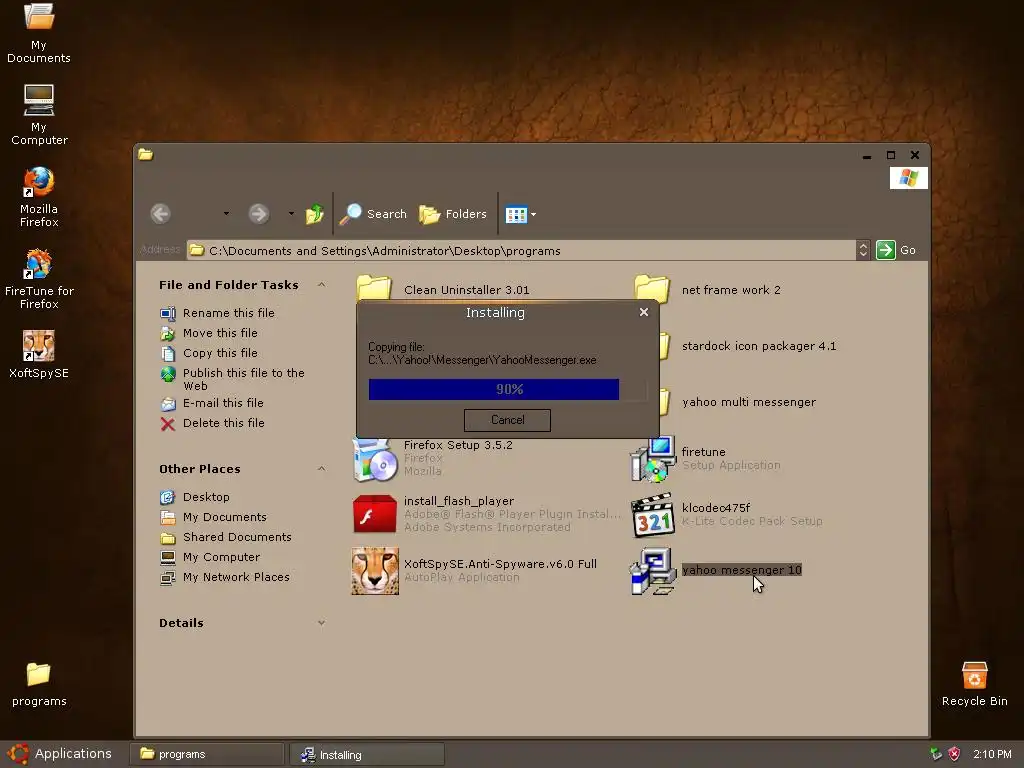Viewport: 1024px width, 768px height.
Task: Click the Go button
Action: (897, 250)
